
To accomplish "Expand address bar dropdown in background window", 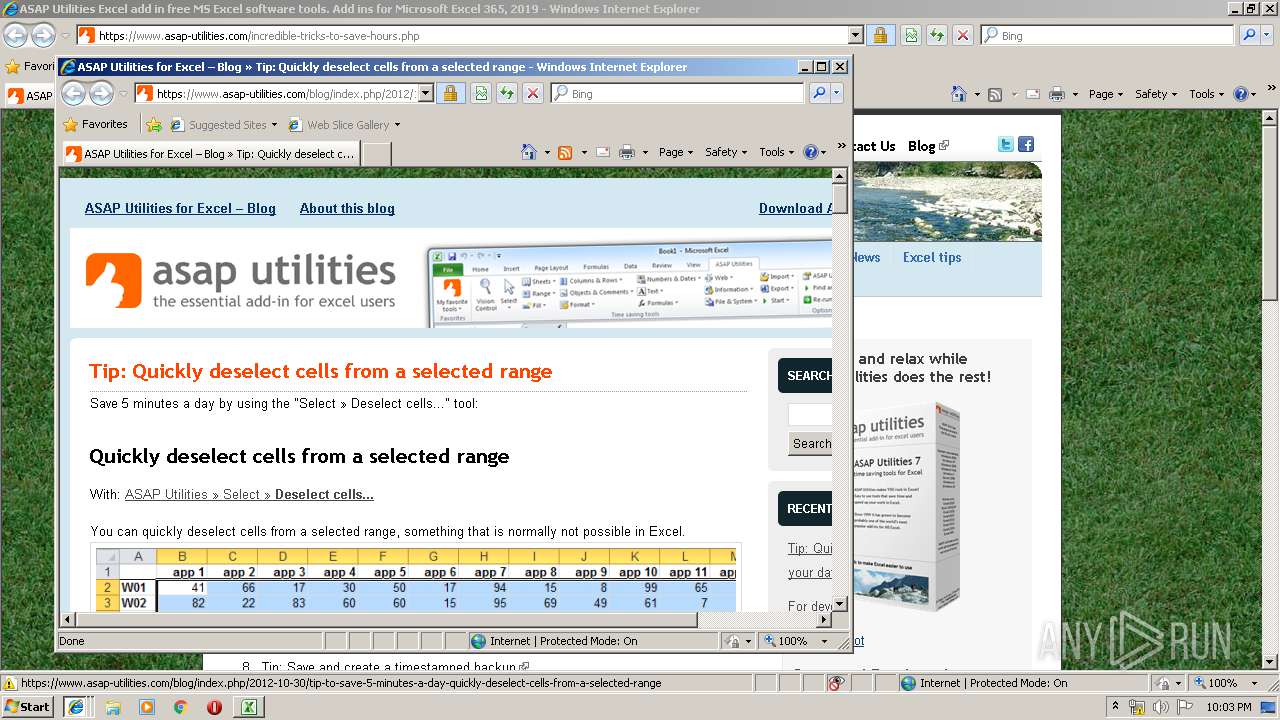I will coord(856,35).
